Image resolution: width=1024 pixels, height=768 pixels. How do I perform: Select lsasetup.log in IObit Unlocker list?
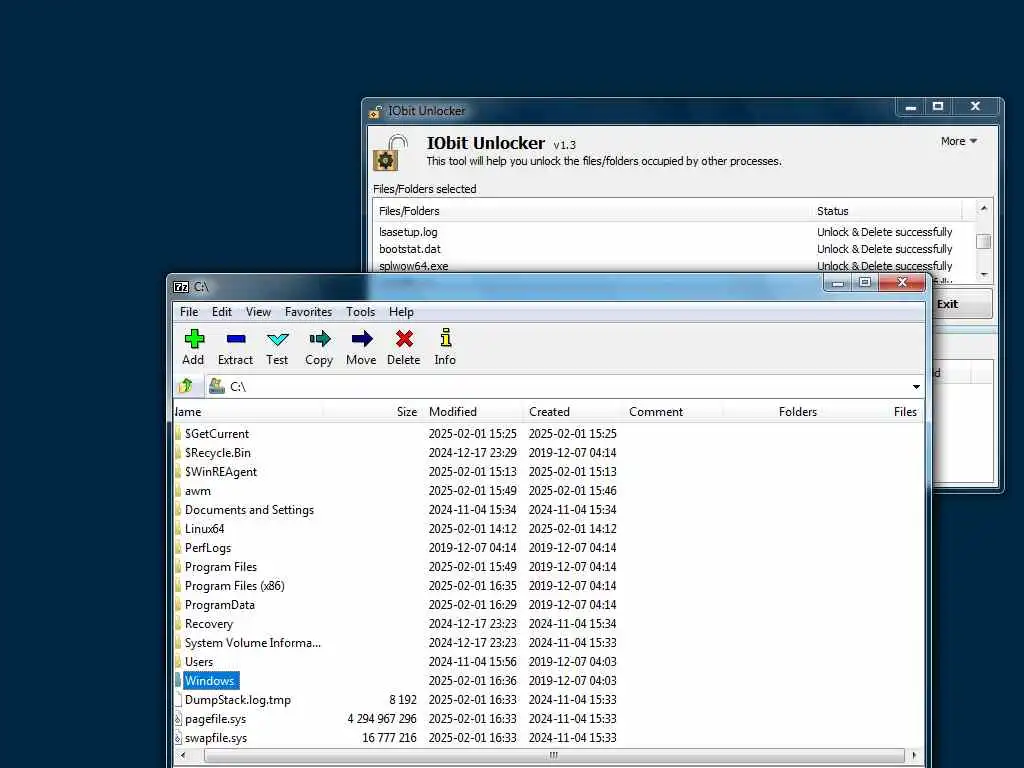tap(408, 232)
